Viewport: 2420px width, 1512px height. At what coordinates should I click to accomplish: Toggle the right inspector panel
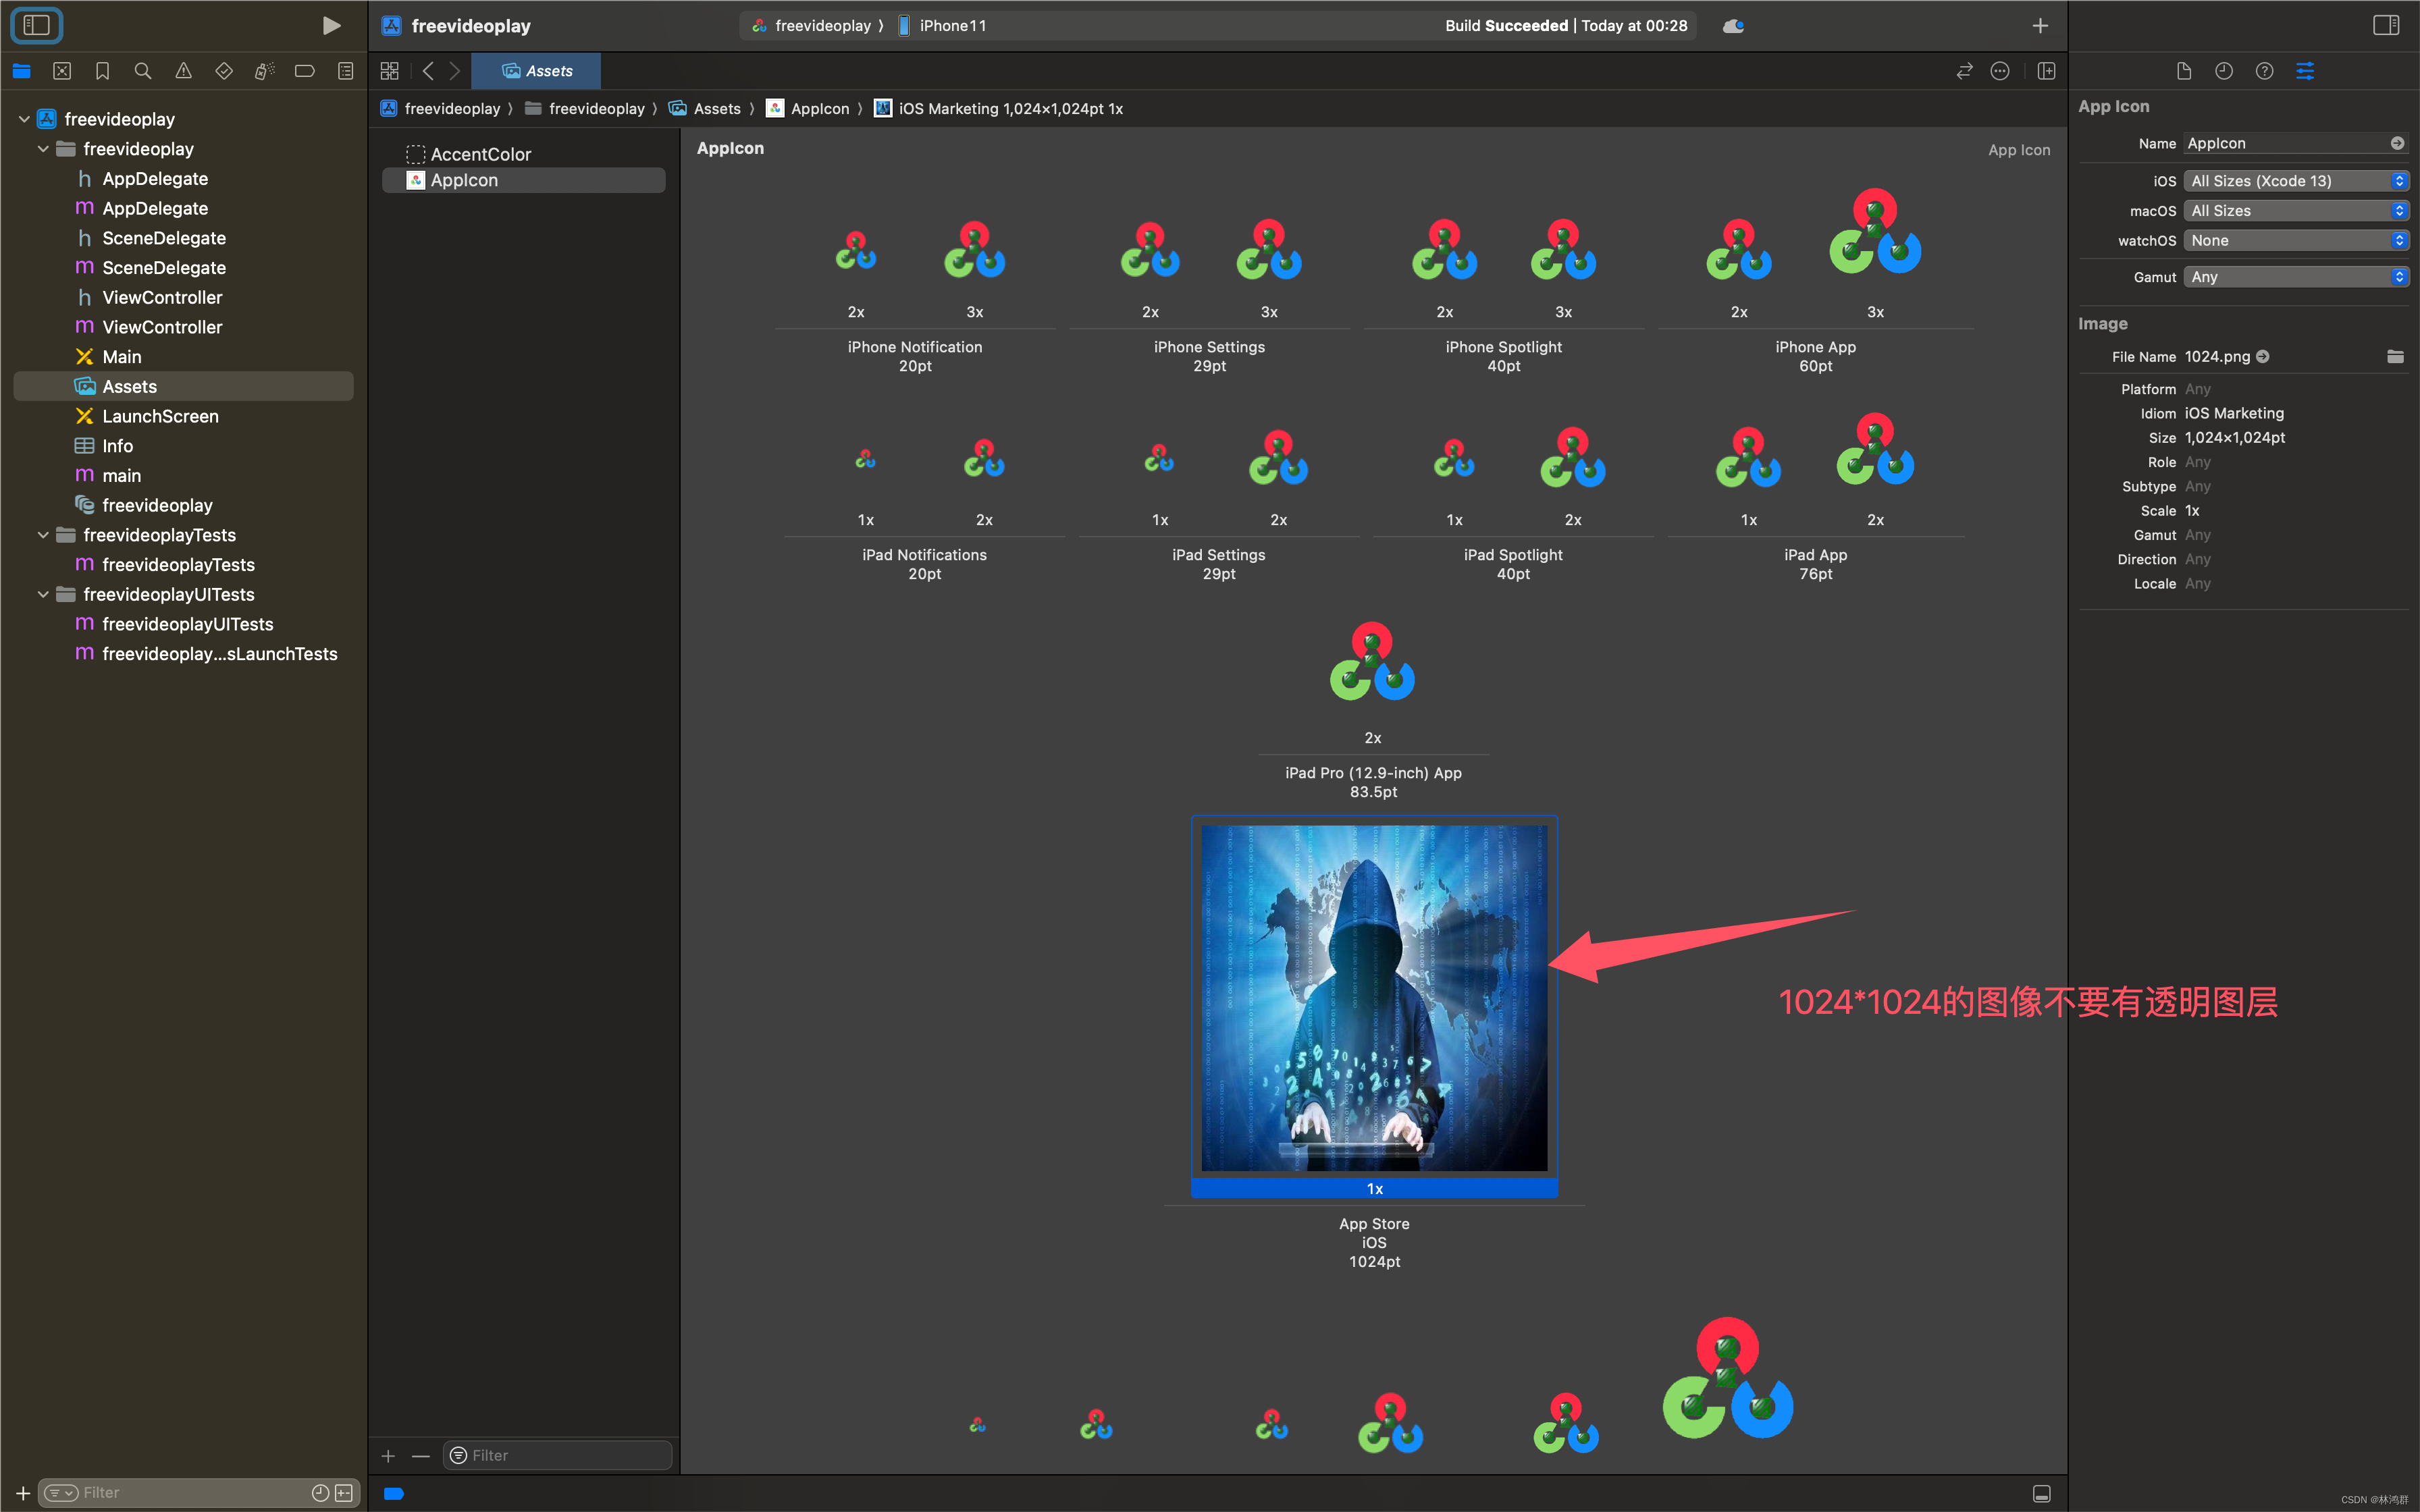click(2385, 25)
